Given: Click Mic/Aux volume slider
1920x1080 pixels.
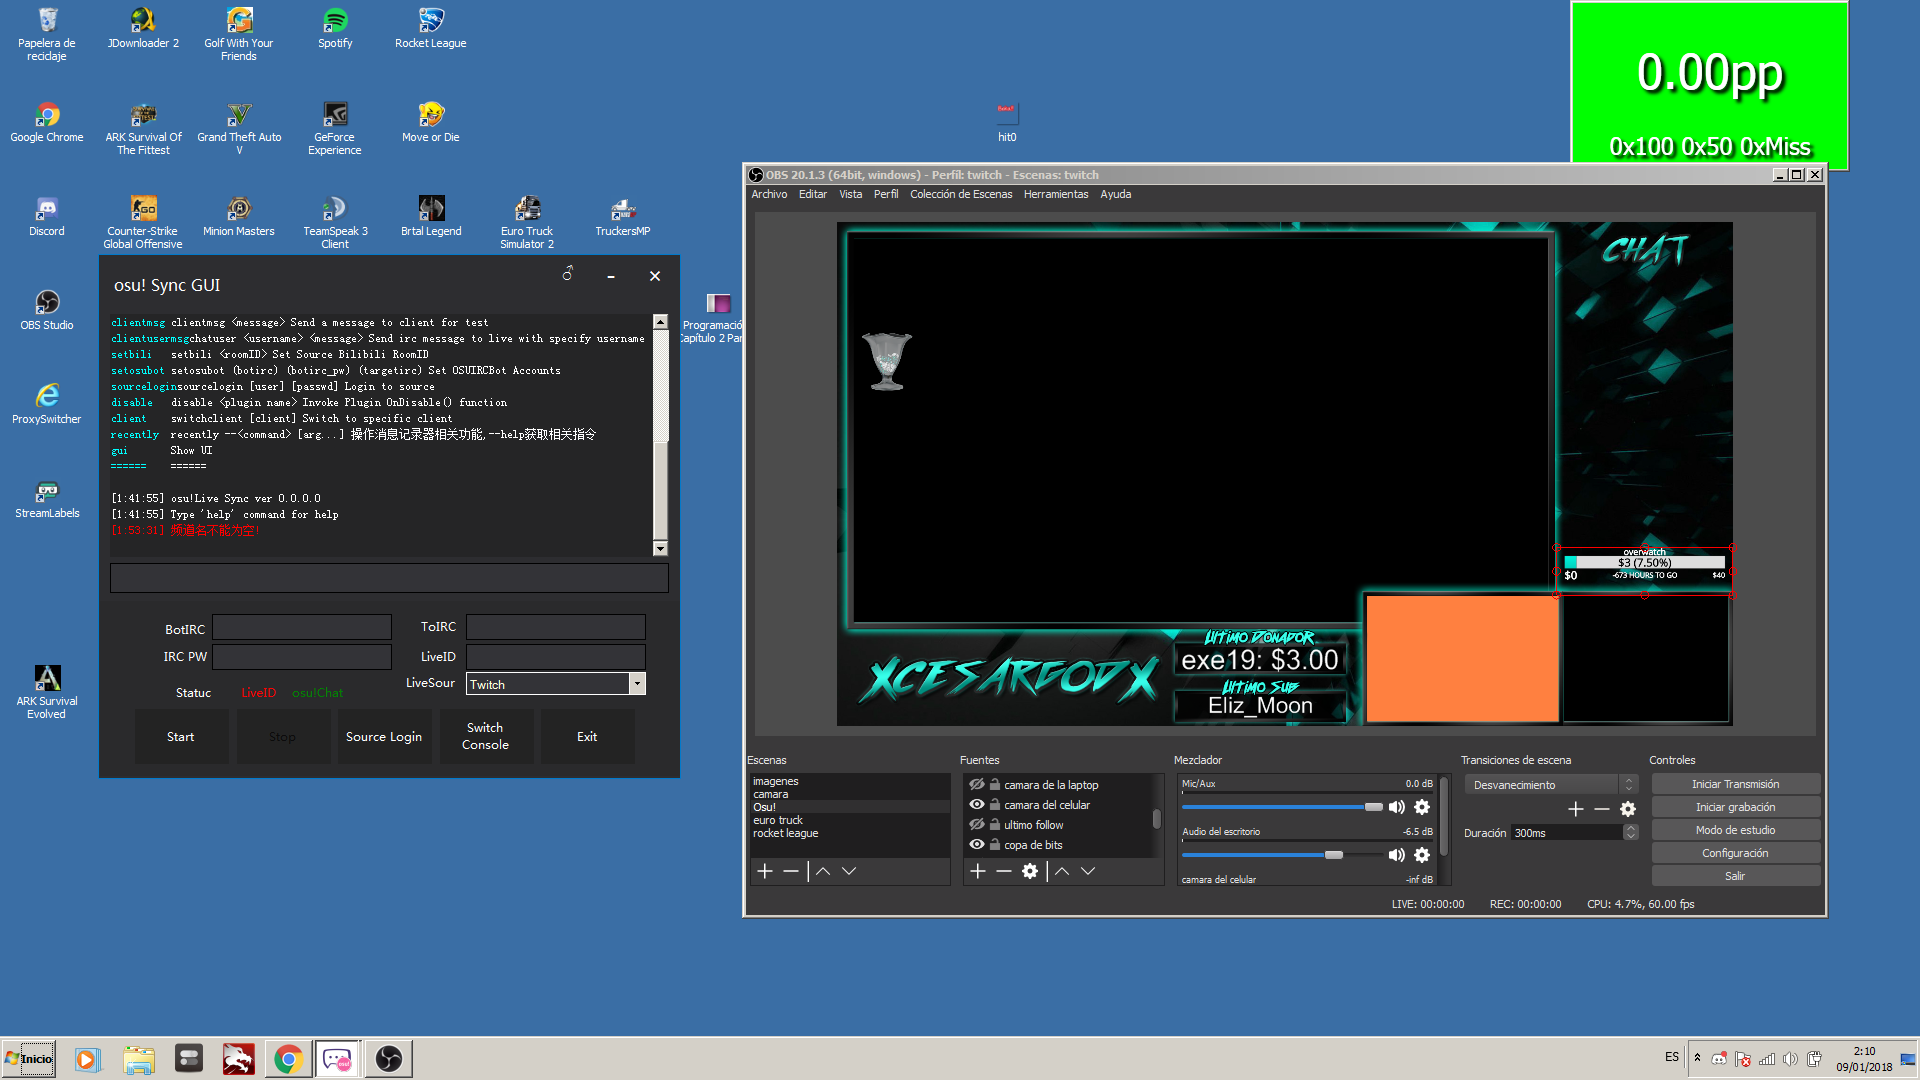Looking at the screenshot, I should (x=1282, y=807).
